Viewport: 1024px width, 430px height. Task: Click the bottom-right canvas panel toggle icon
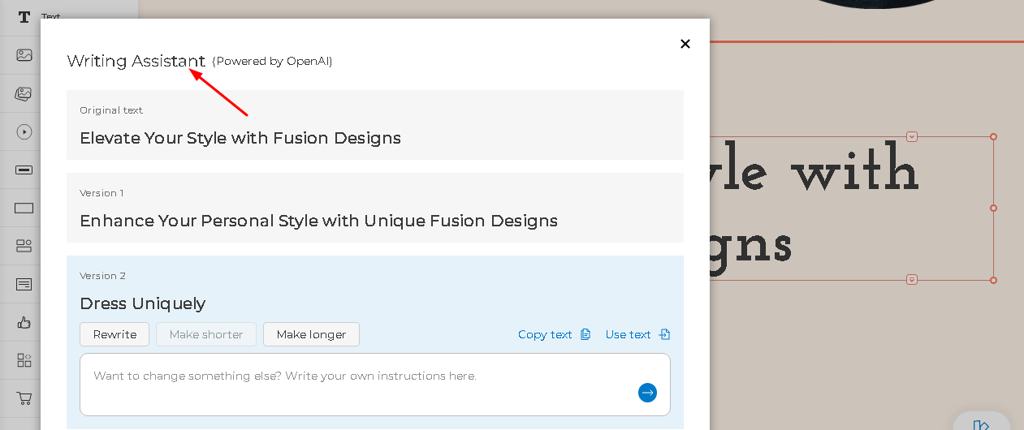click(981, 425)
